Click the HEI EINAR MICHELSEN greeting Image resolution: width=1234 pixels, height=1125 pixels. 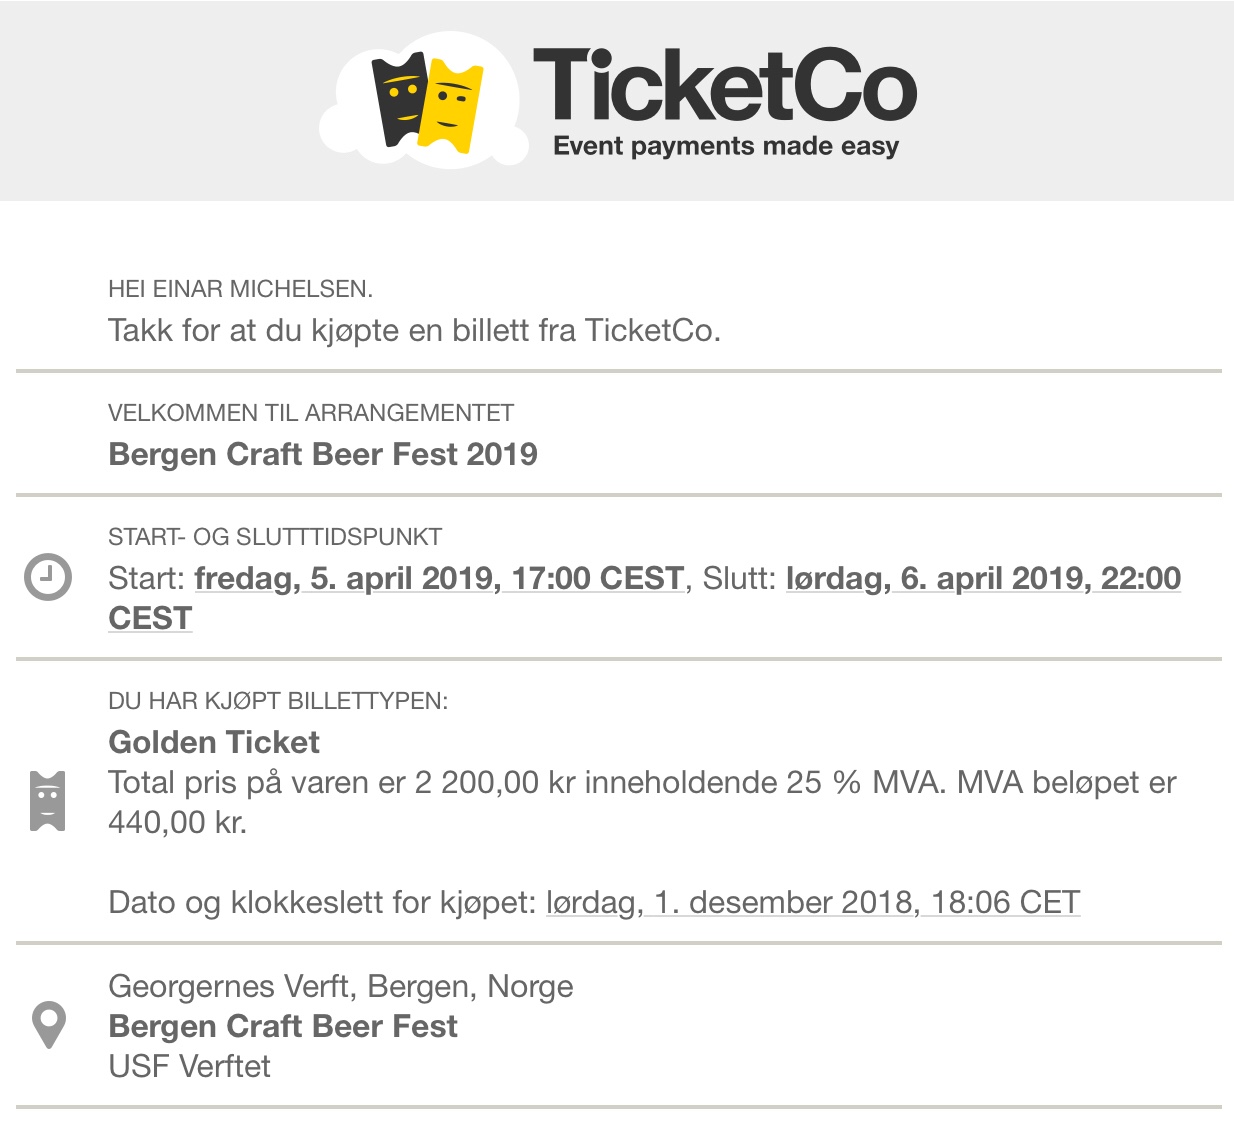(240, 289)
